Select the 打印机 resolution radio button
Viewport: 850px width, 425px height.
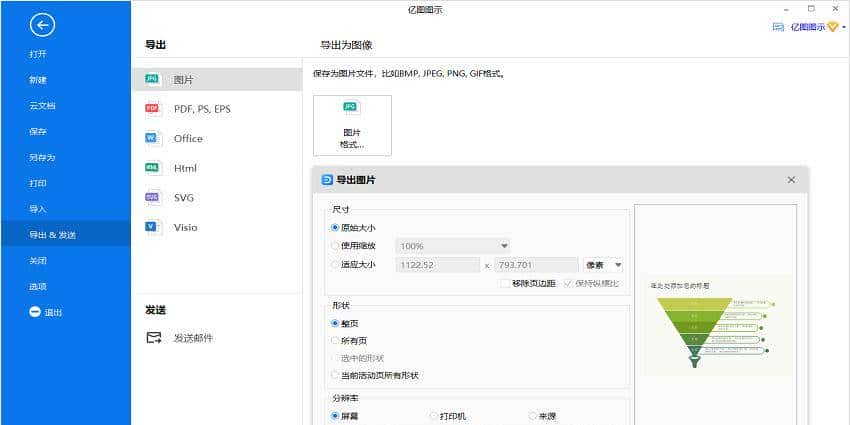point(434,416)
